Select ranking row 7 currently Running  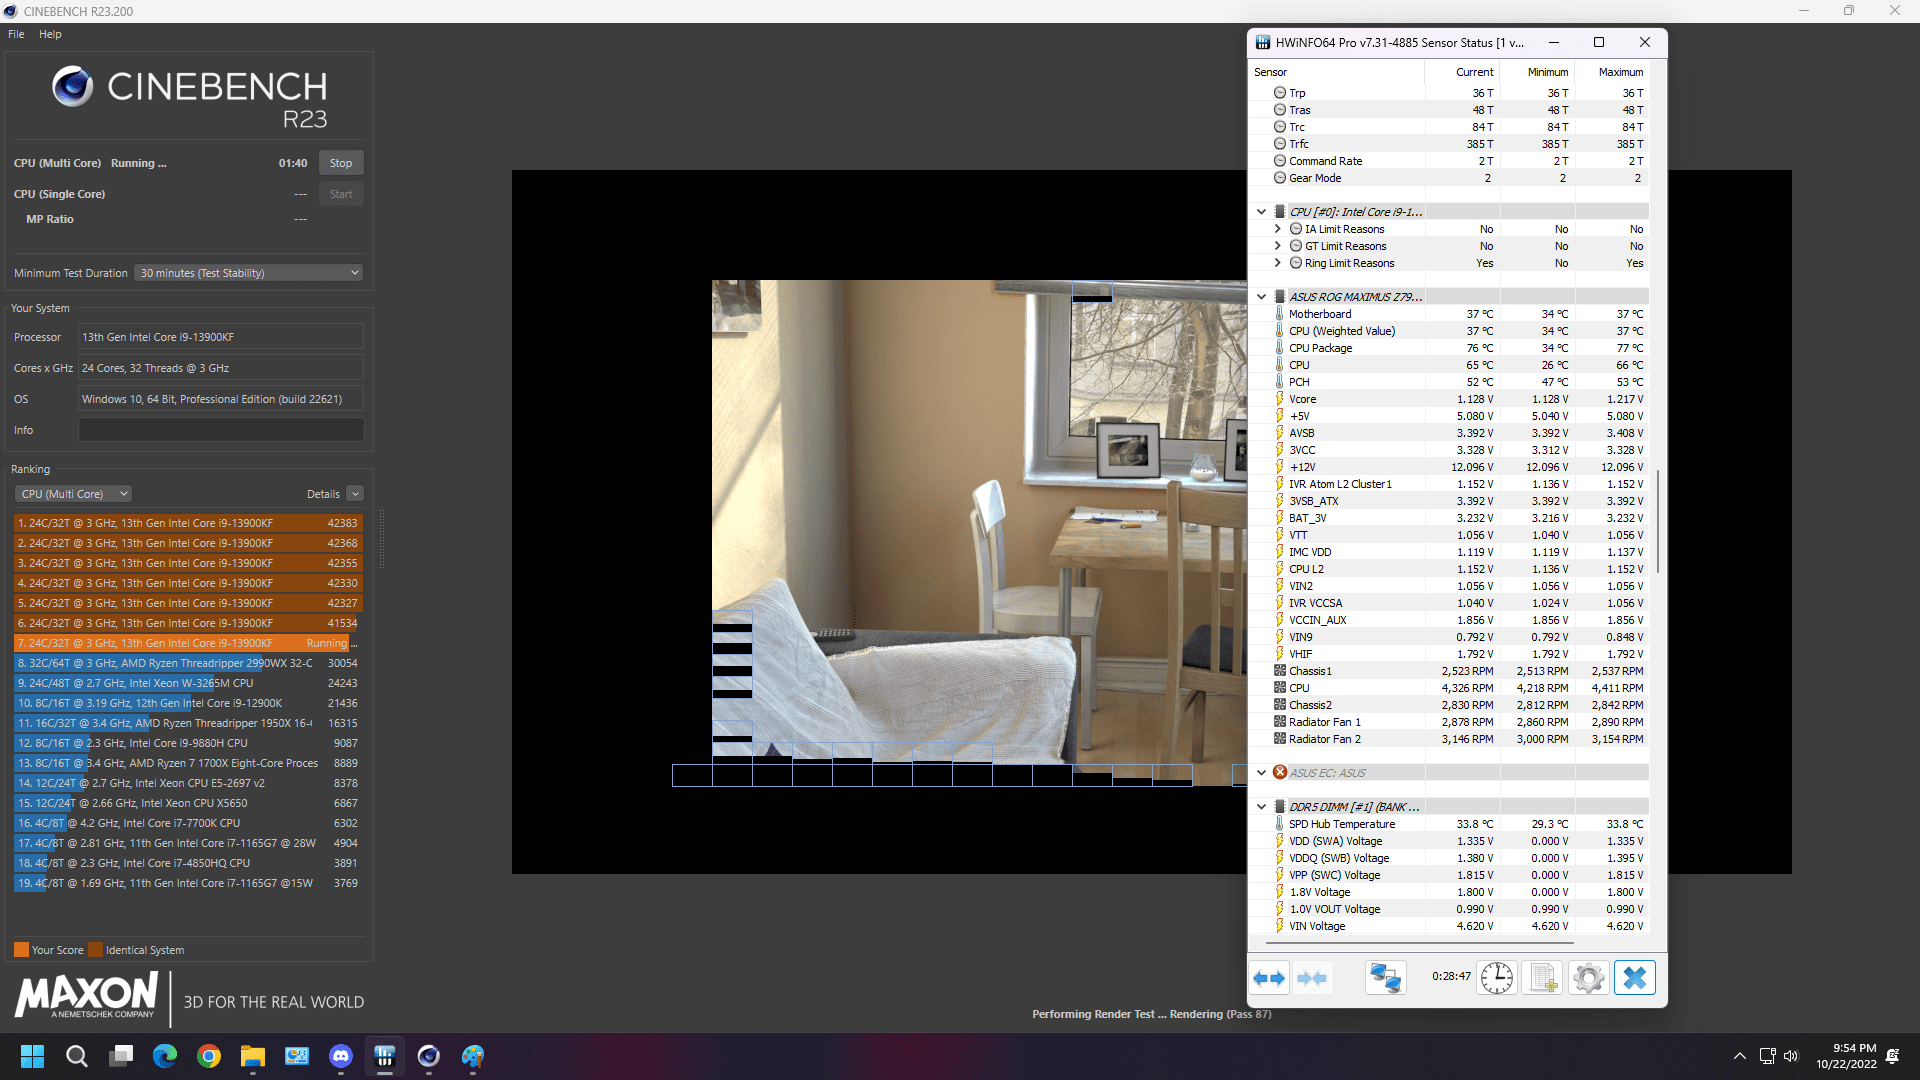click(x=187, y=643)
